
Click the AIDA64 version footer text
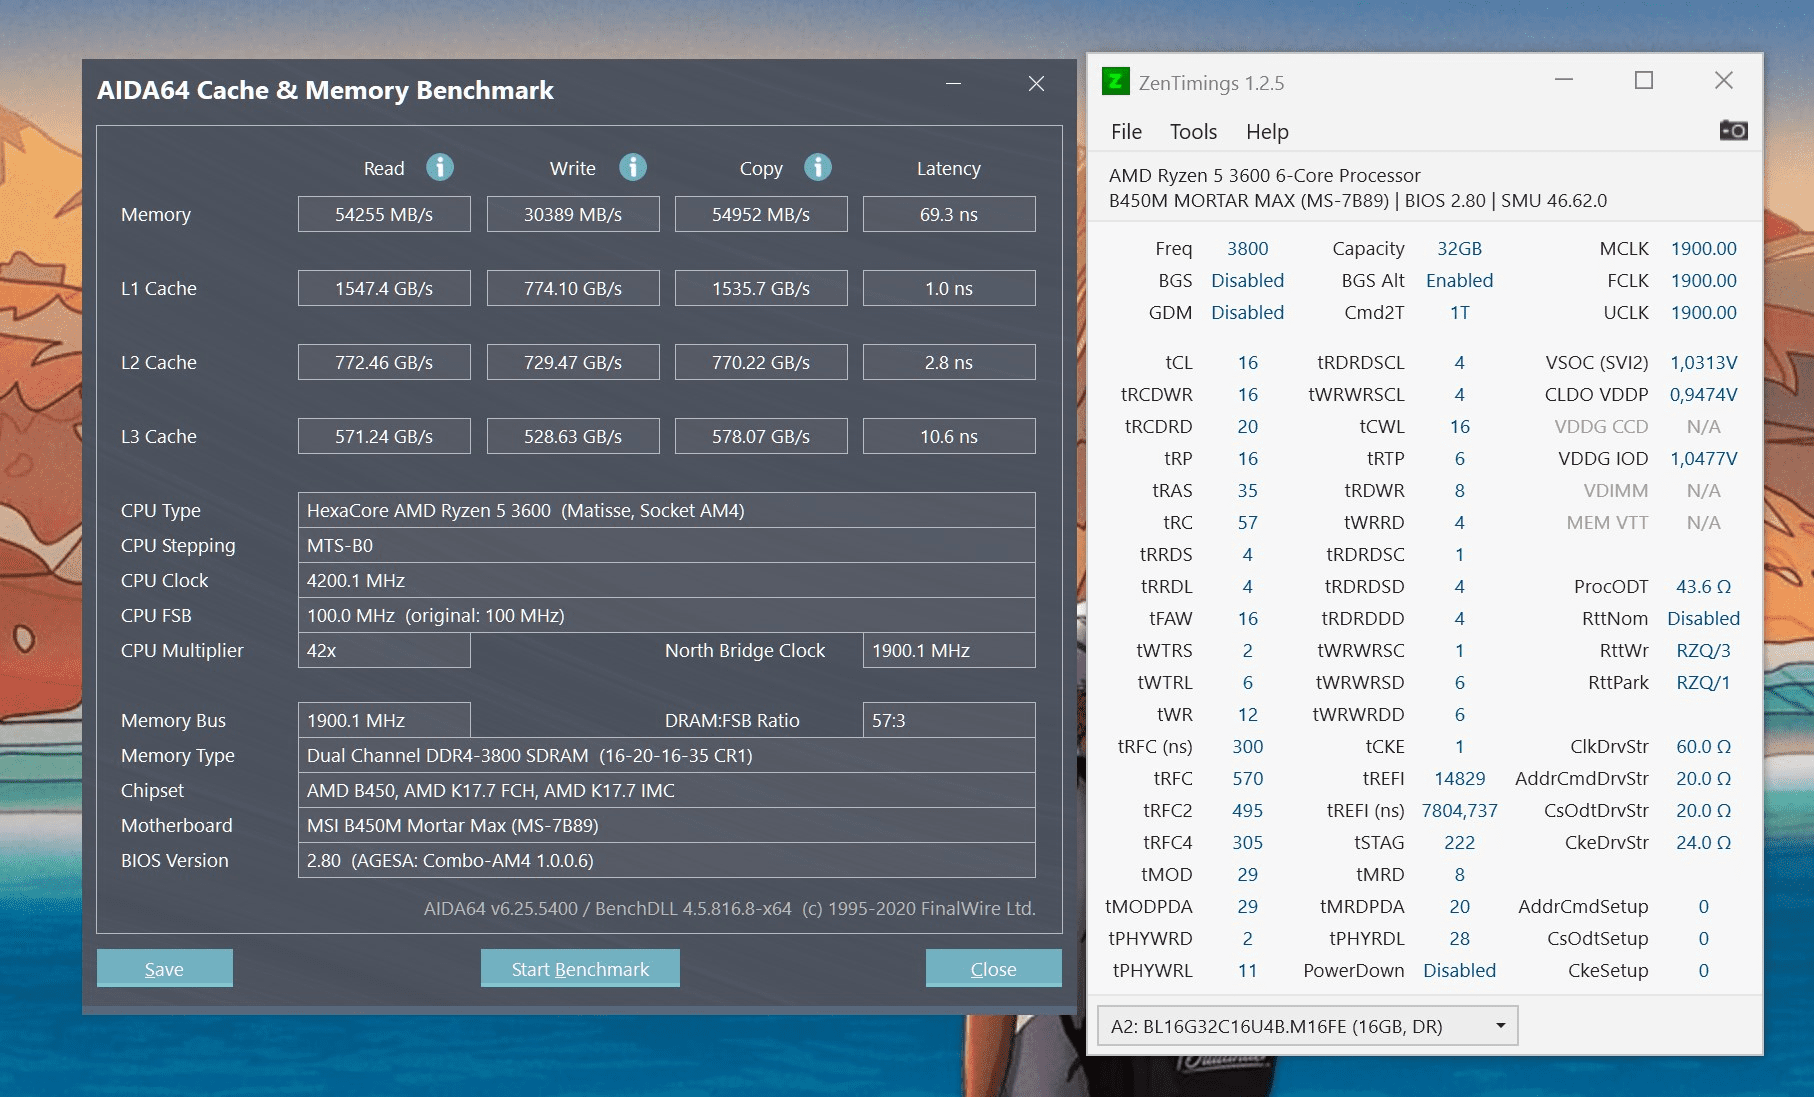(x=729, y=908)
